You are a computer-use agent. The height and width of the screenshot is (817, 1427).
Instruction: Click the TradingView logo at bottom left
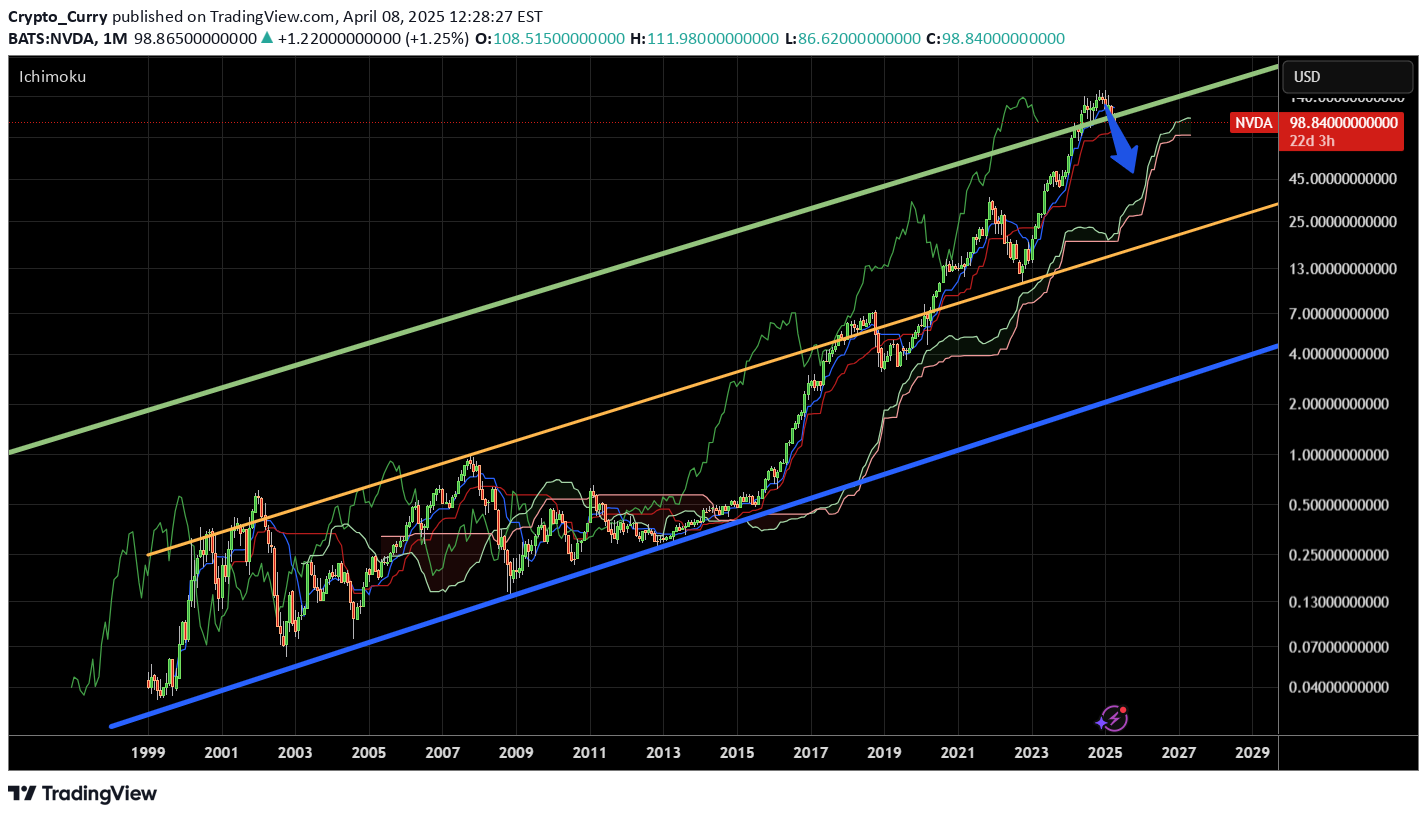click(x=83, y=794)
